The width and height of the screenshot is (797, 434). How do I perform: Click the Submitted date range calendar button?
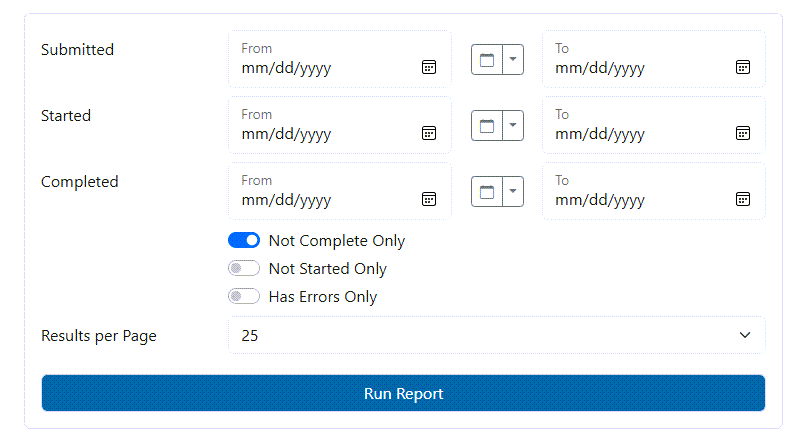(487, 60)
